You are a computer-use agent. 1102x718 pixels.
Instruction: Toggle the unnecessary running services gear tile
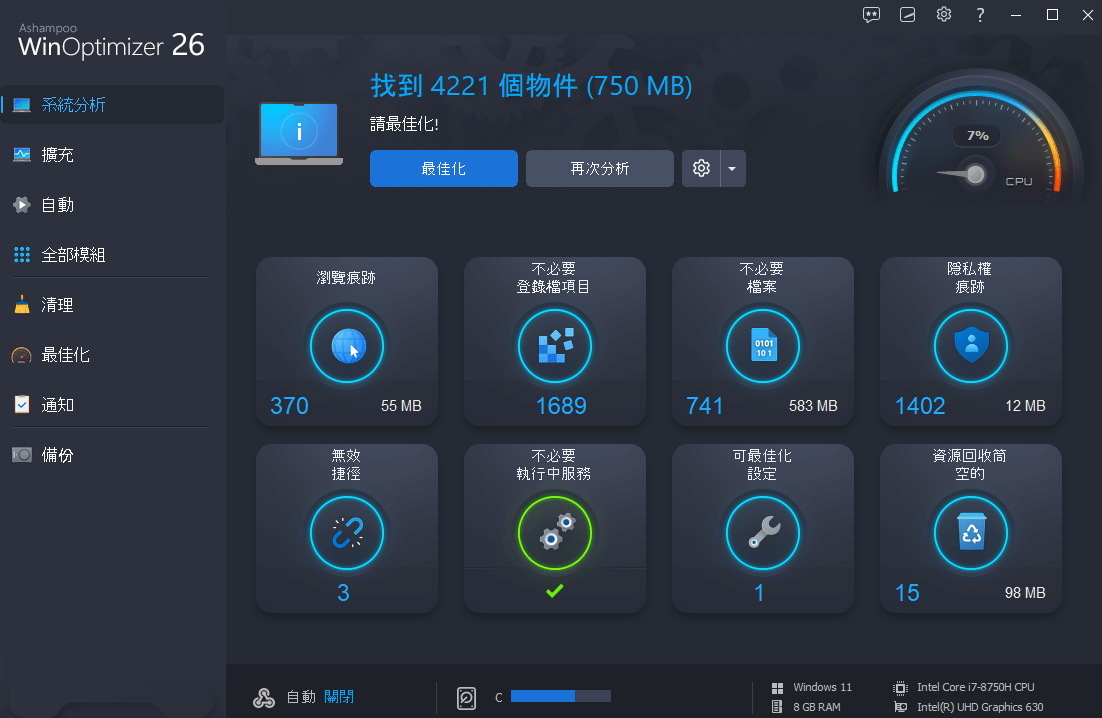click(x=555, y=534)
